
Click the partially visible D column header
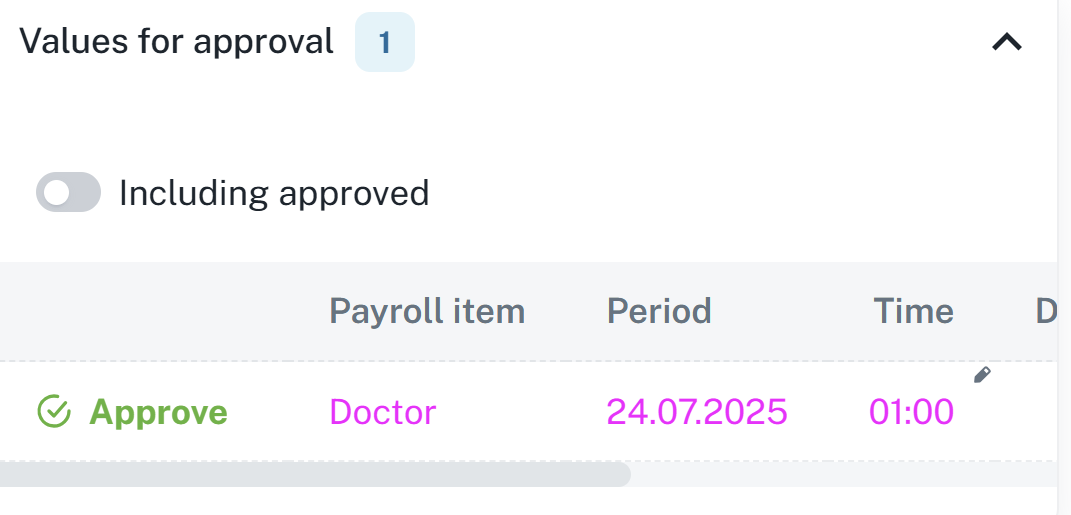pos(1046,311)
